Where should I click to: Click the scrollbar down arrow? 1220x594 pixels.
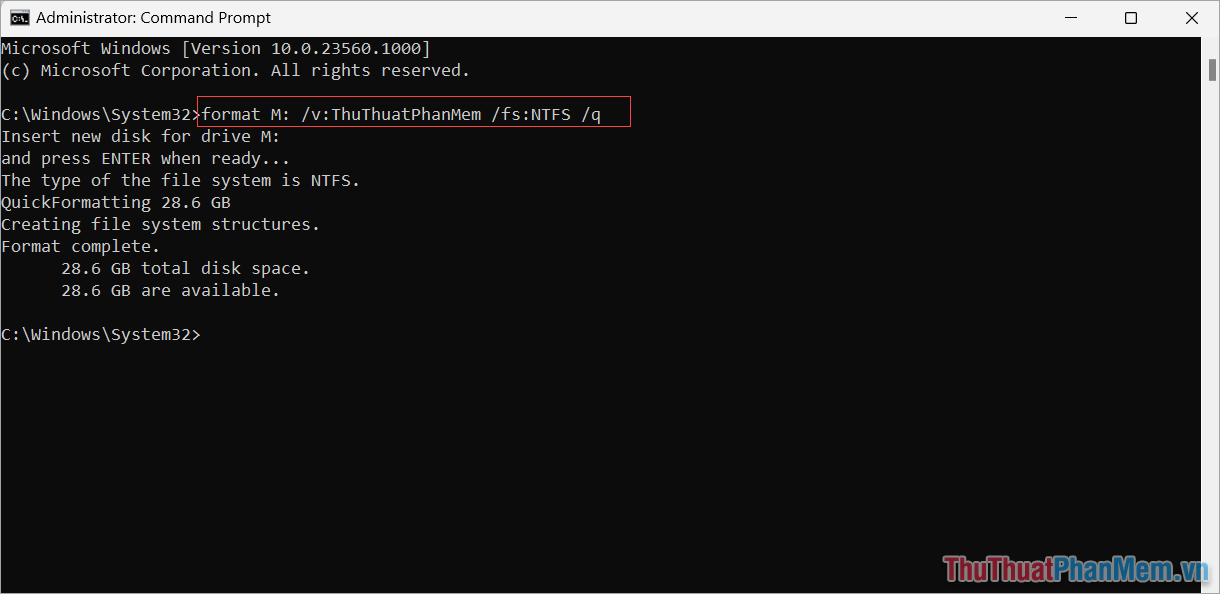point(1211,586)
